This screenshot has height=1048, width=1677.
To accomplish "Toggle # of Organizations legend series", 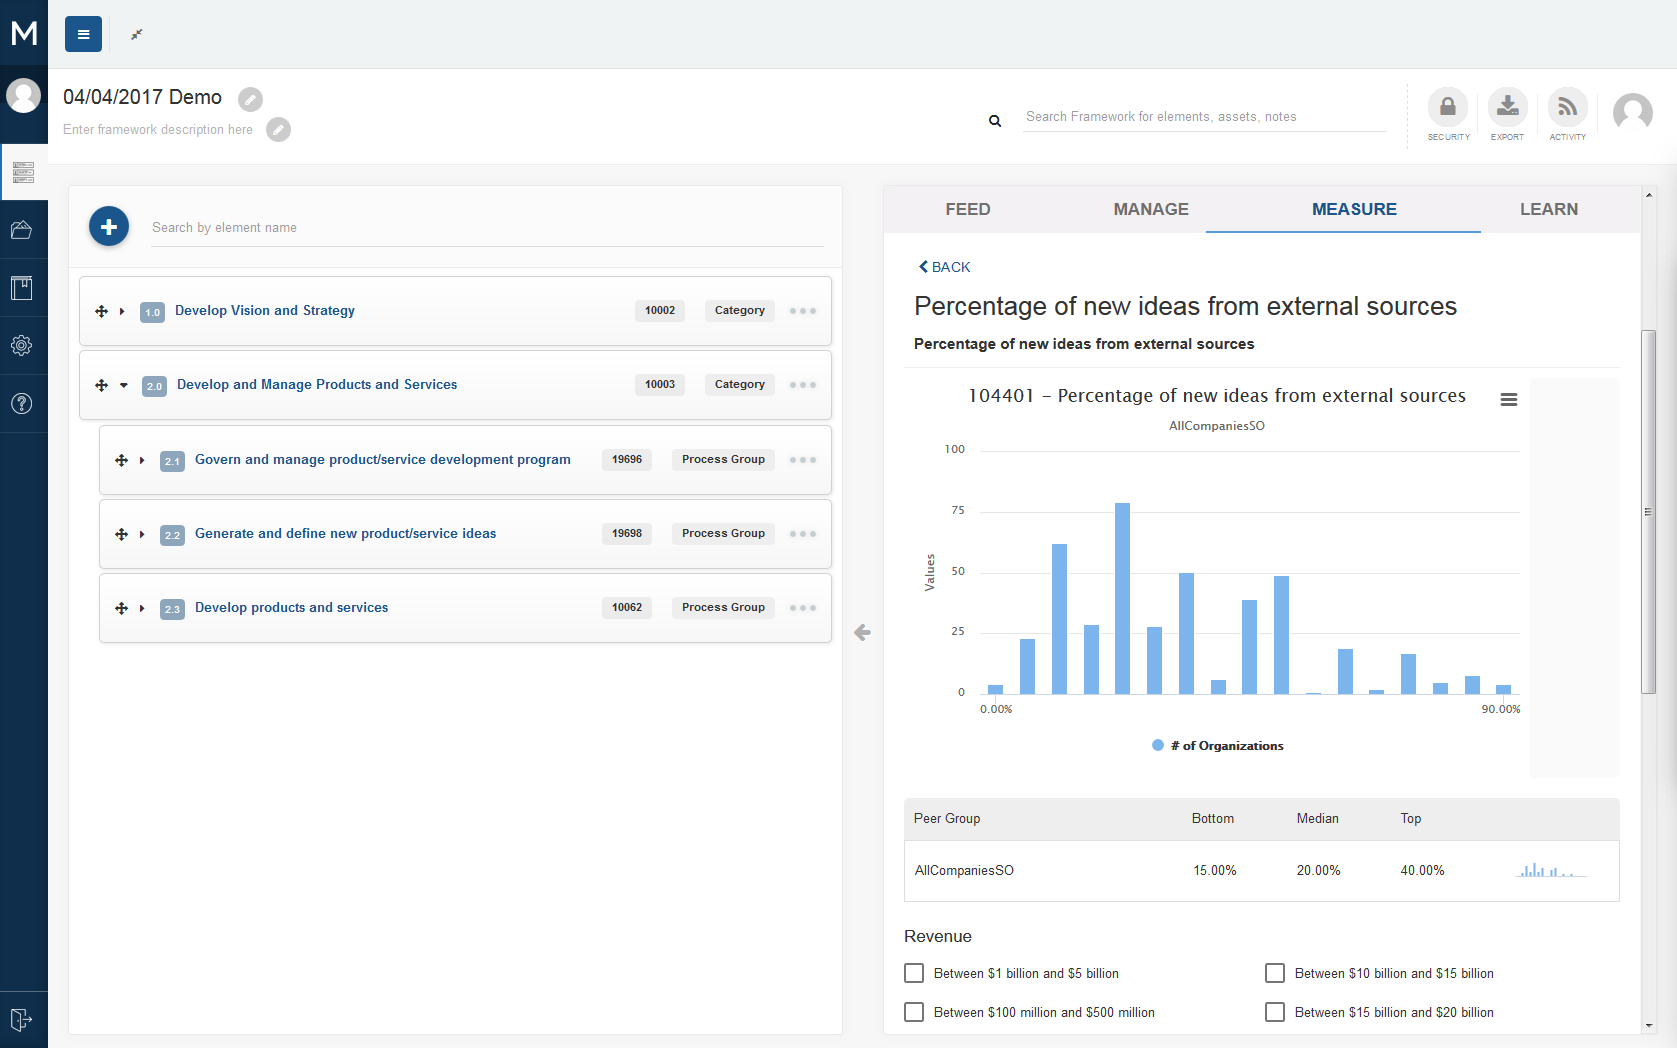I will pyautogui.click(x=1218, y=746).
